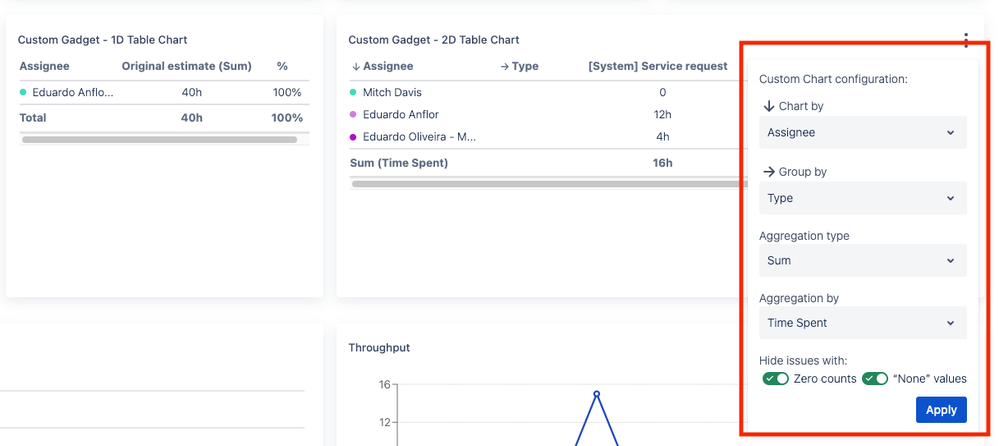Open the Group by Type dropdown
The height and width of the screenshot is (446, 999).
pyautogui.click(x=863, y=198)
